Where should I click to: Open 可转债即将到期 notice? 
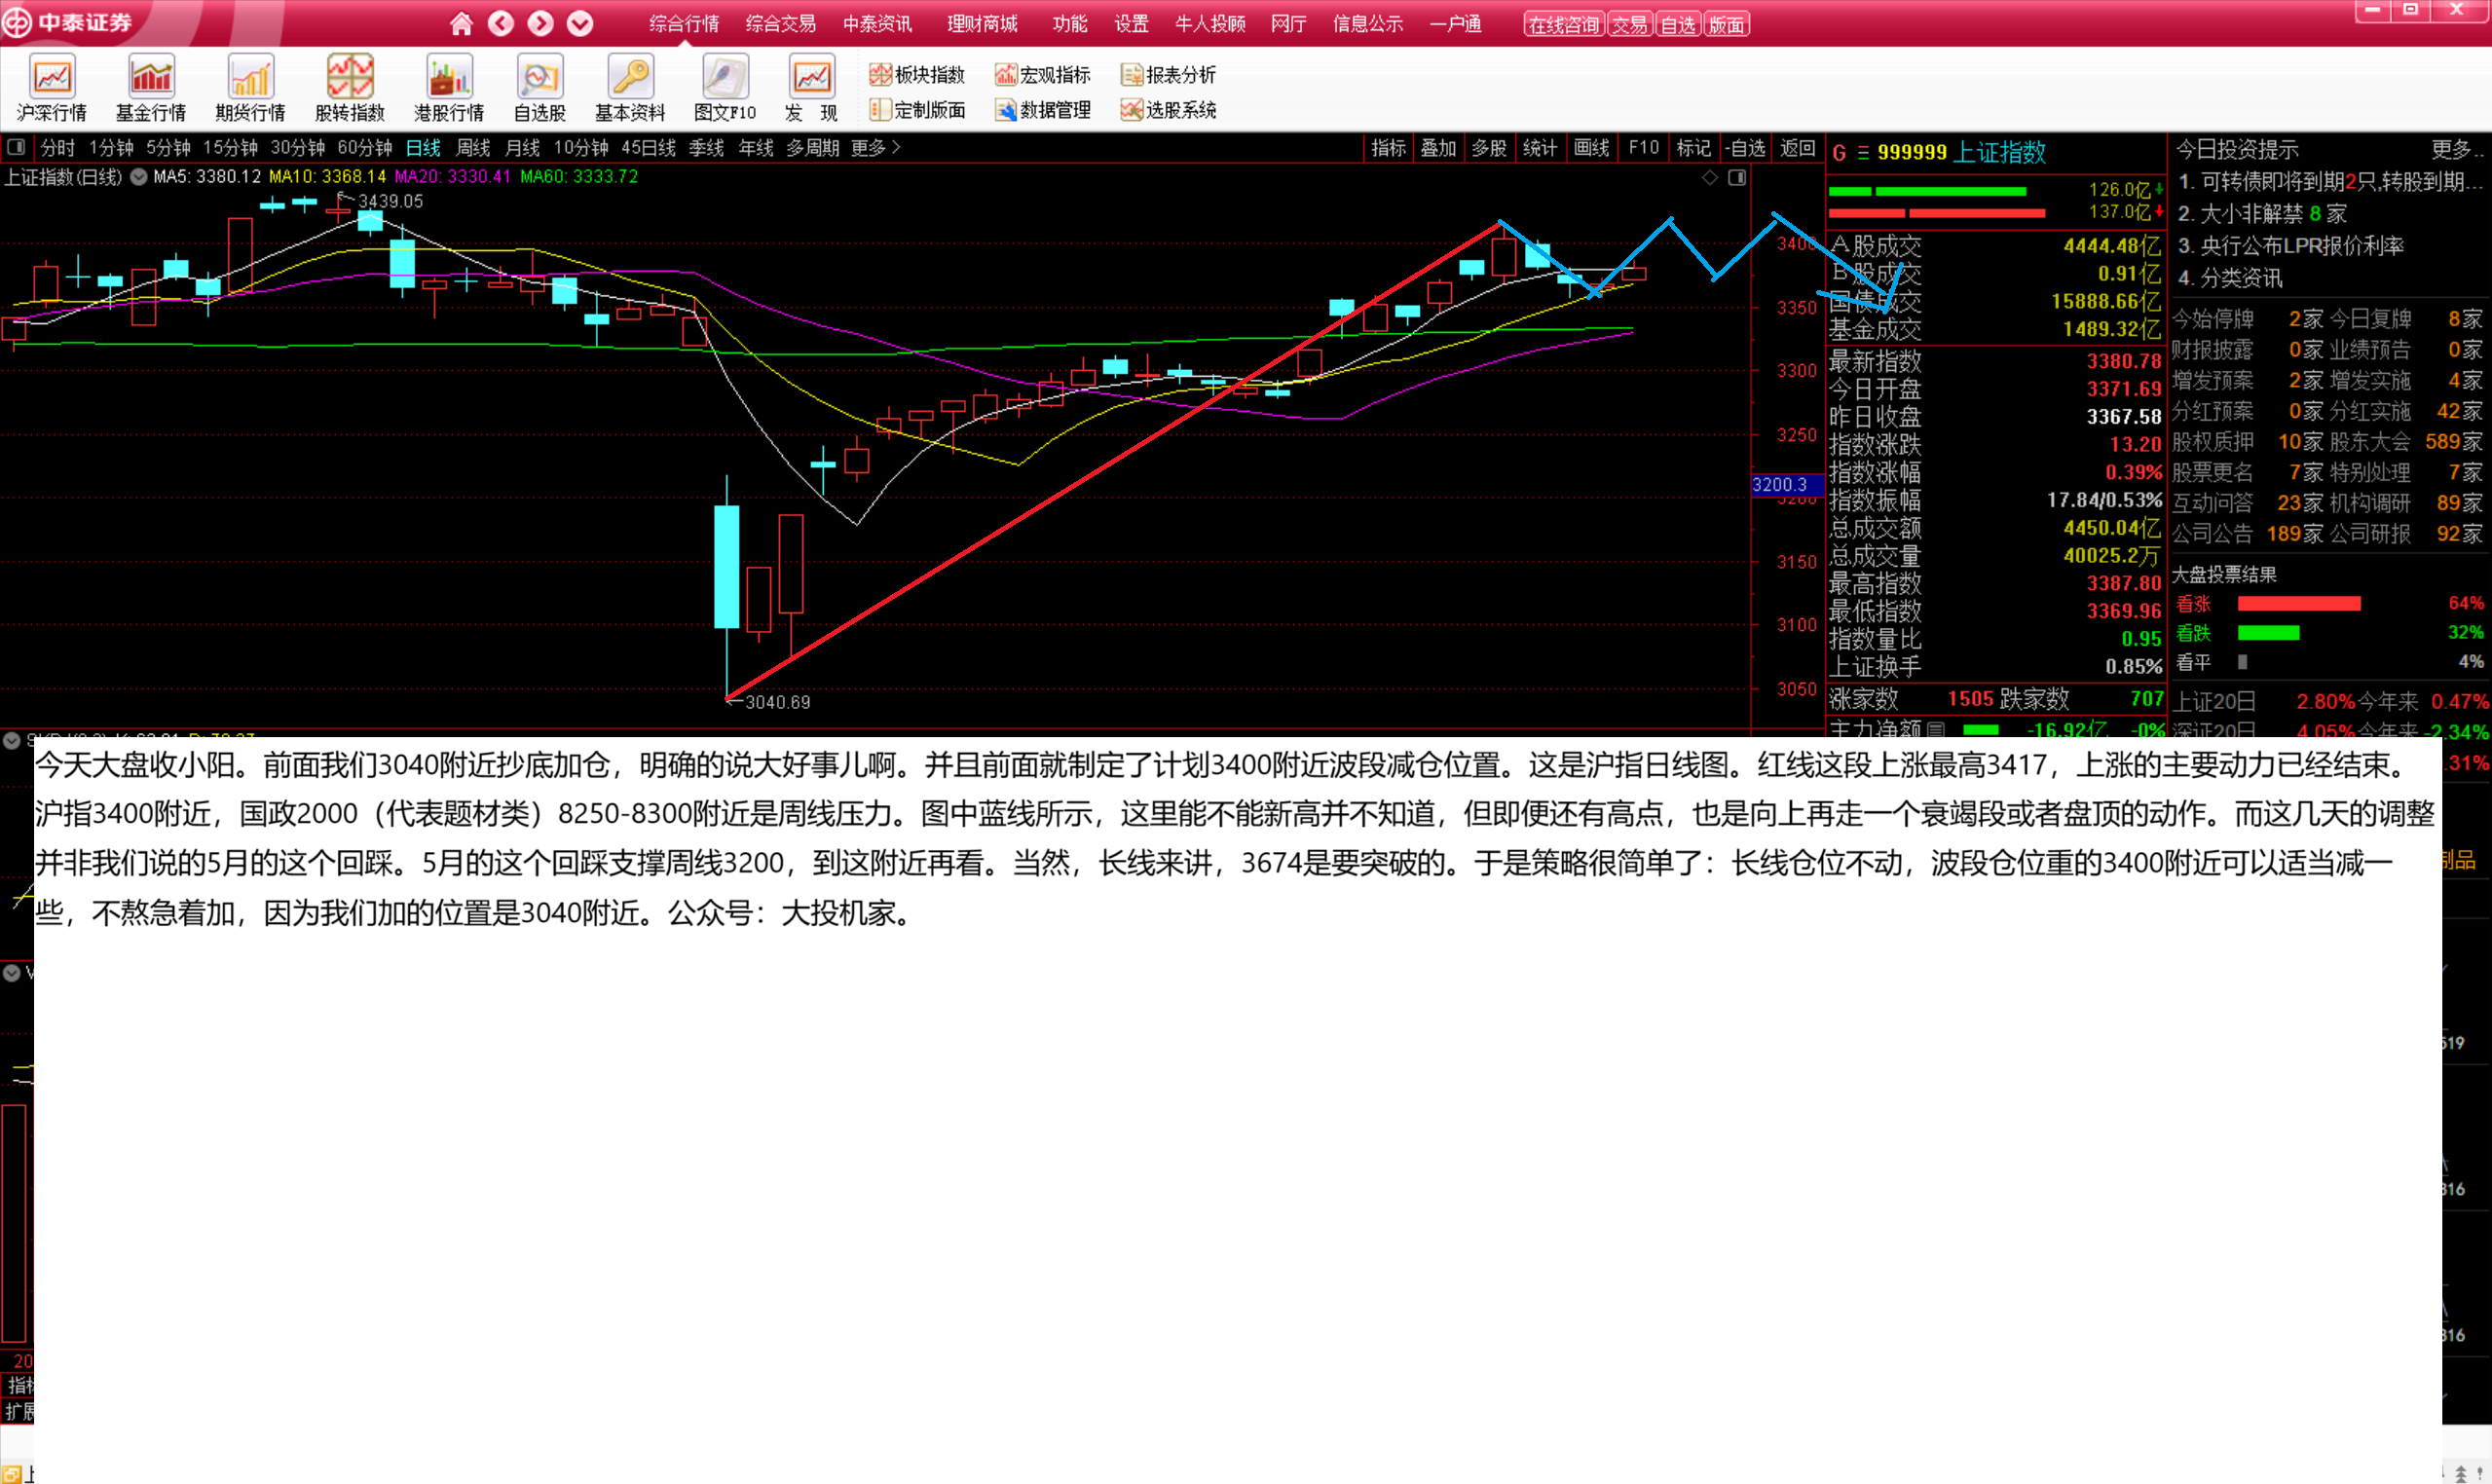tap(2330, 181)
